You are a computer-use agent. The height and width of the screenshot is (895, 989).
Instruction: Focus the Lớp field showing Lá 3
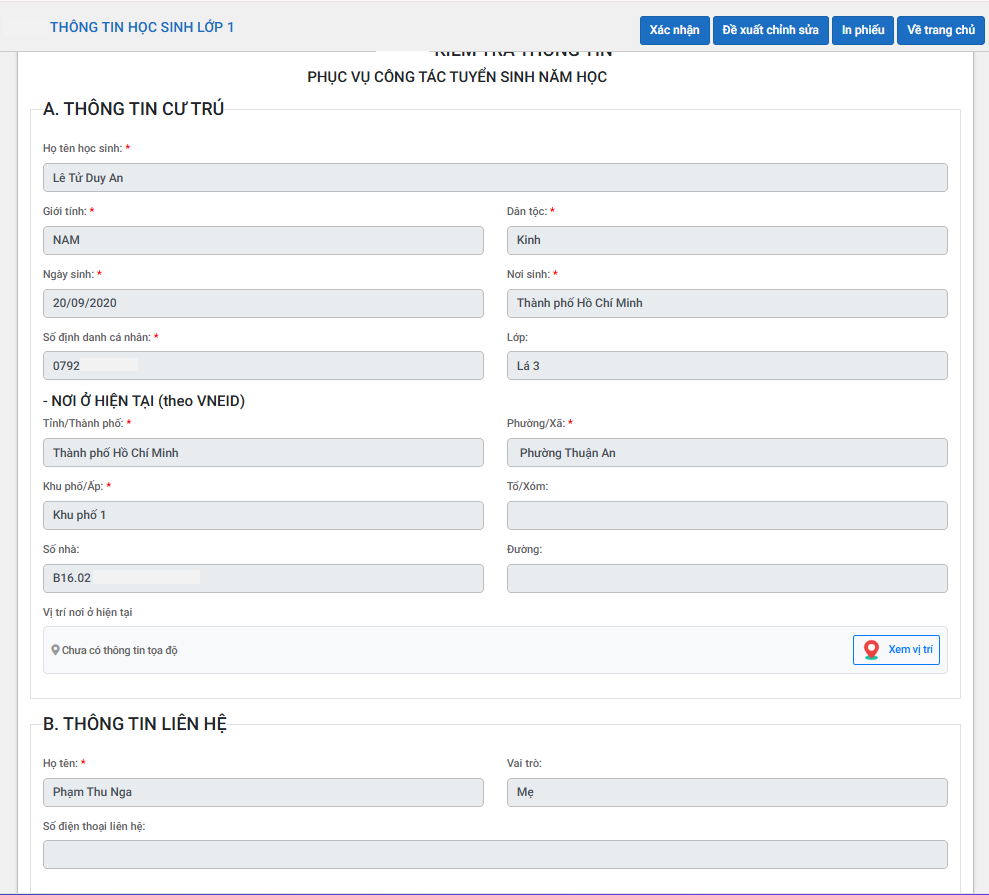[x=727, y=366]
